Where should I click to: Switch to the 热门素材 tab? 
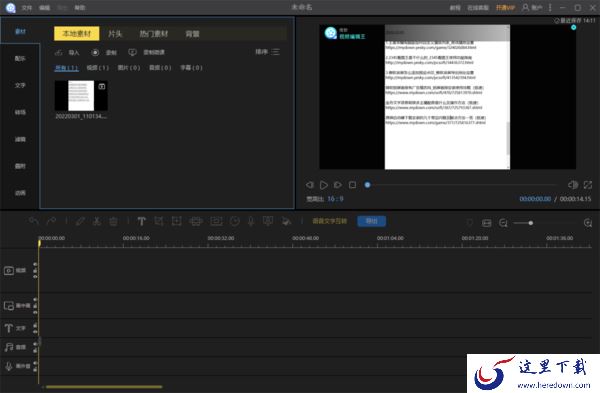(x=153, y=34)
